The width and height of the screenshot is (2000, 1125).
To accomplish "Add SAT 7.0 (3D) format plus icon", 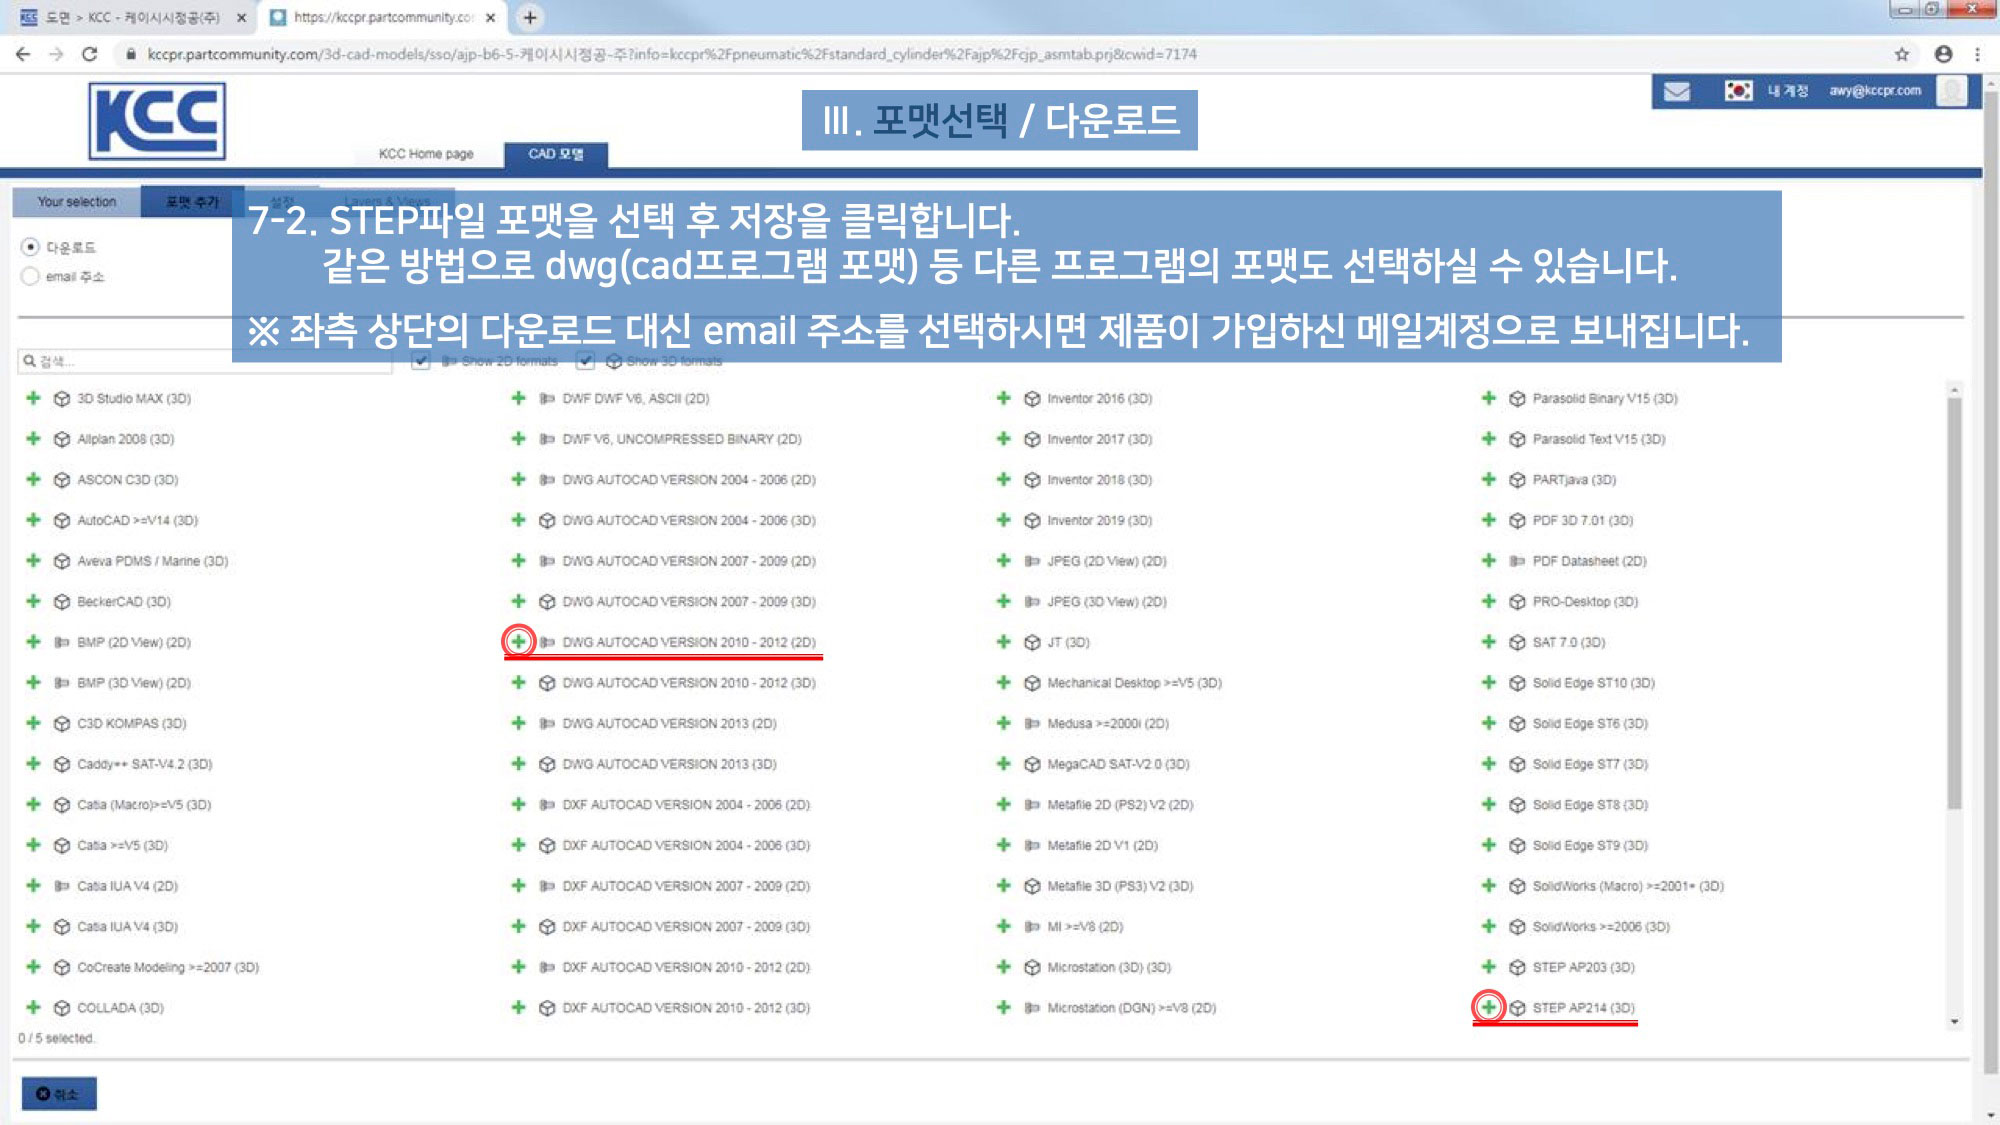I will tap(1488, 642).
